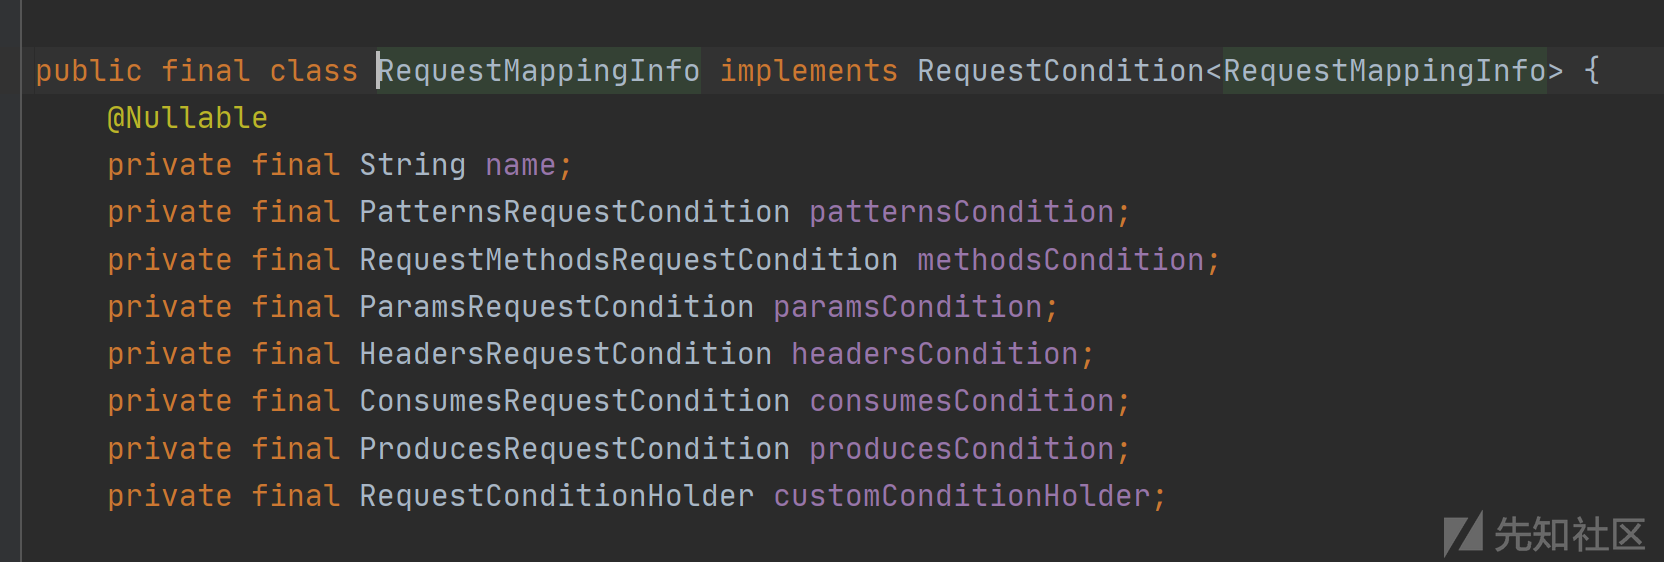The width and height of the screenshot is (1664, 562).
Task: Click the headersCondition field name
Action: (x=935, y=354)
